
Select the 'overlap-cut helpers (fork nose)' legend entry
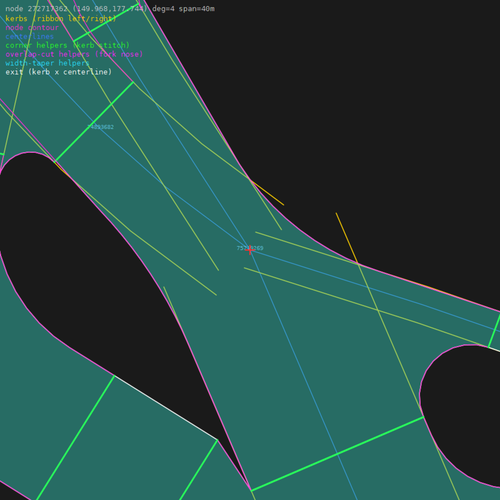pyautogui.click(x=74, y=54)
